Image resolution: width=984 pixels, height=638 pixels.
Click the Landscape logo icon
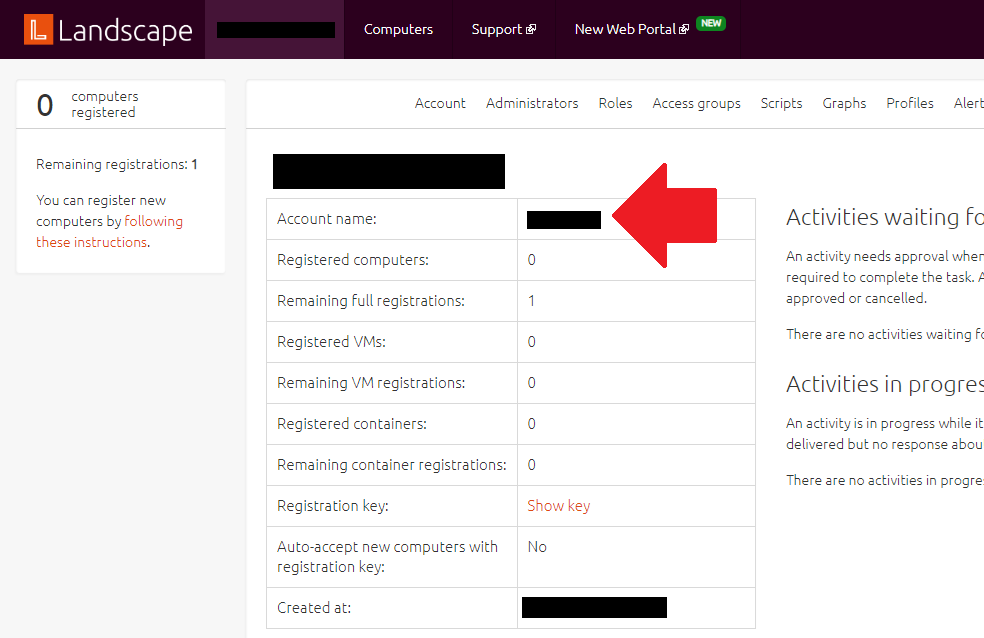(x=38, y=30)
